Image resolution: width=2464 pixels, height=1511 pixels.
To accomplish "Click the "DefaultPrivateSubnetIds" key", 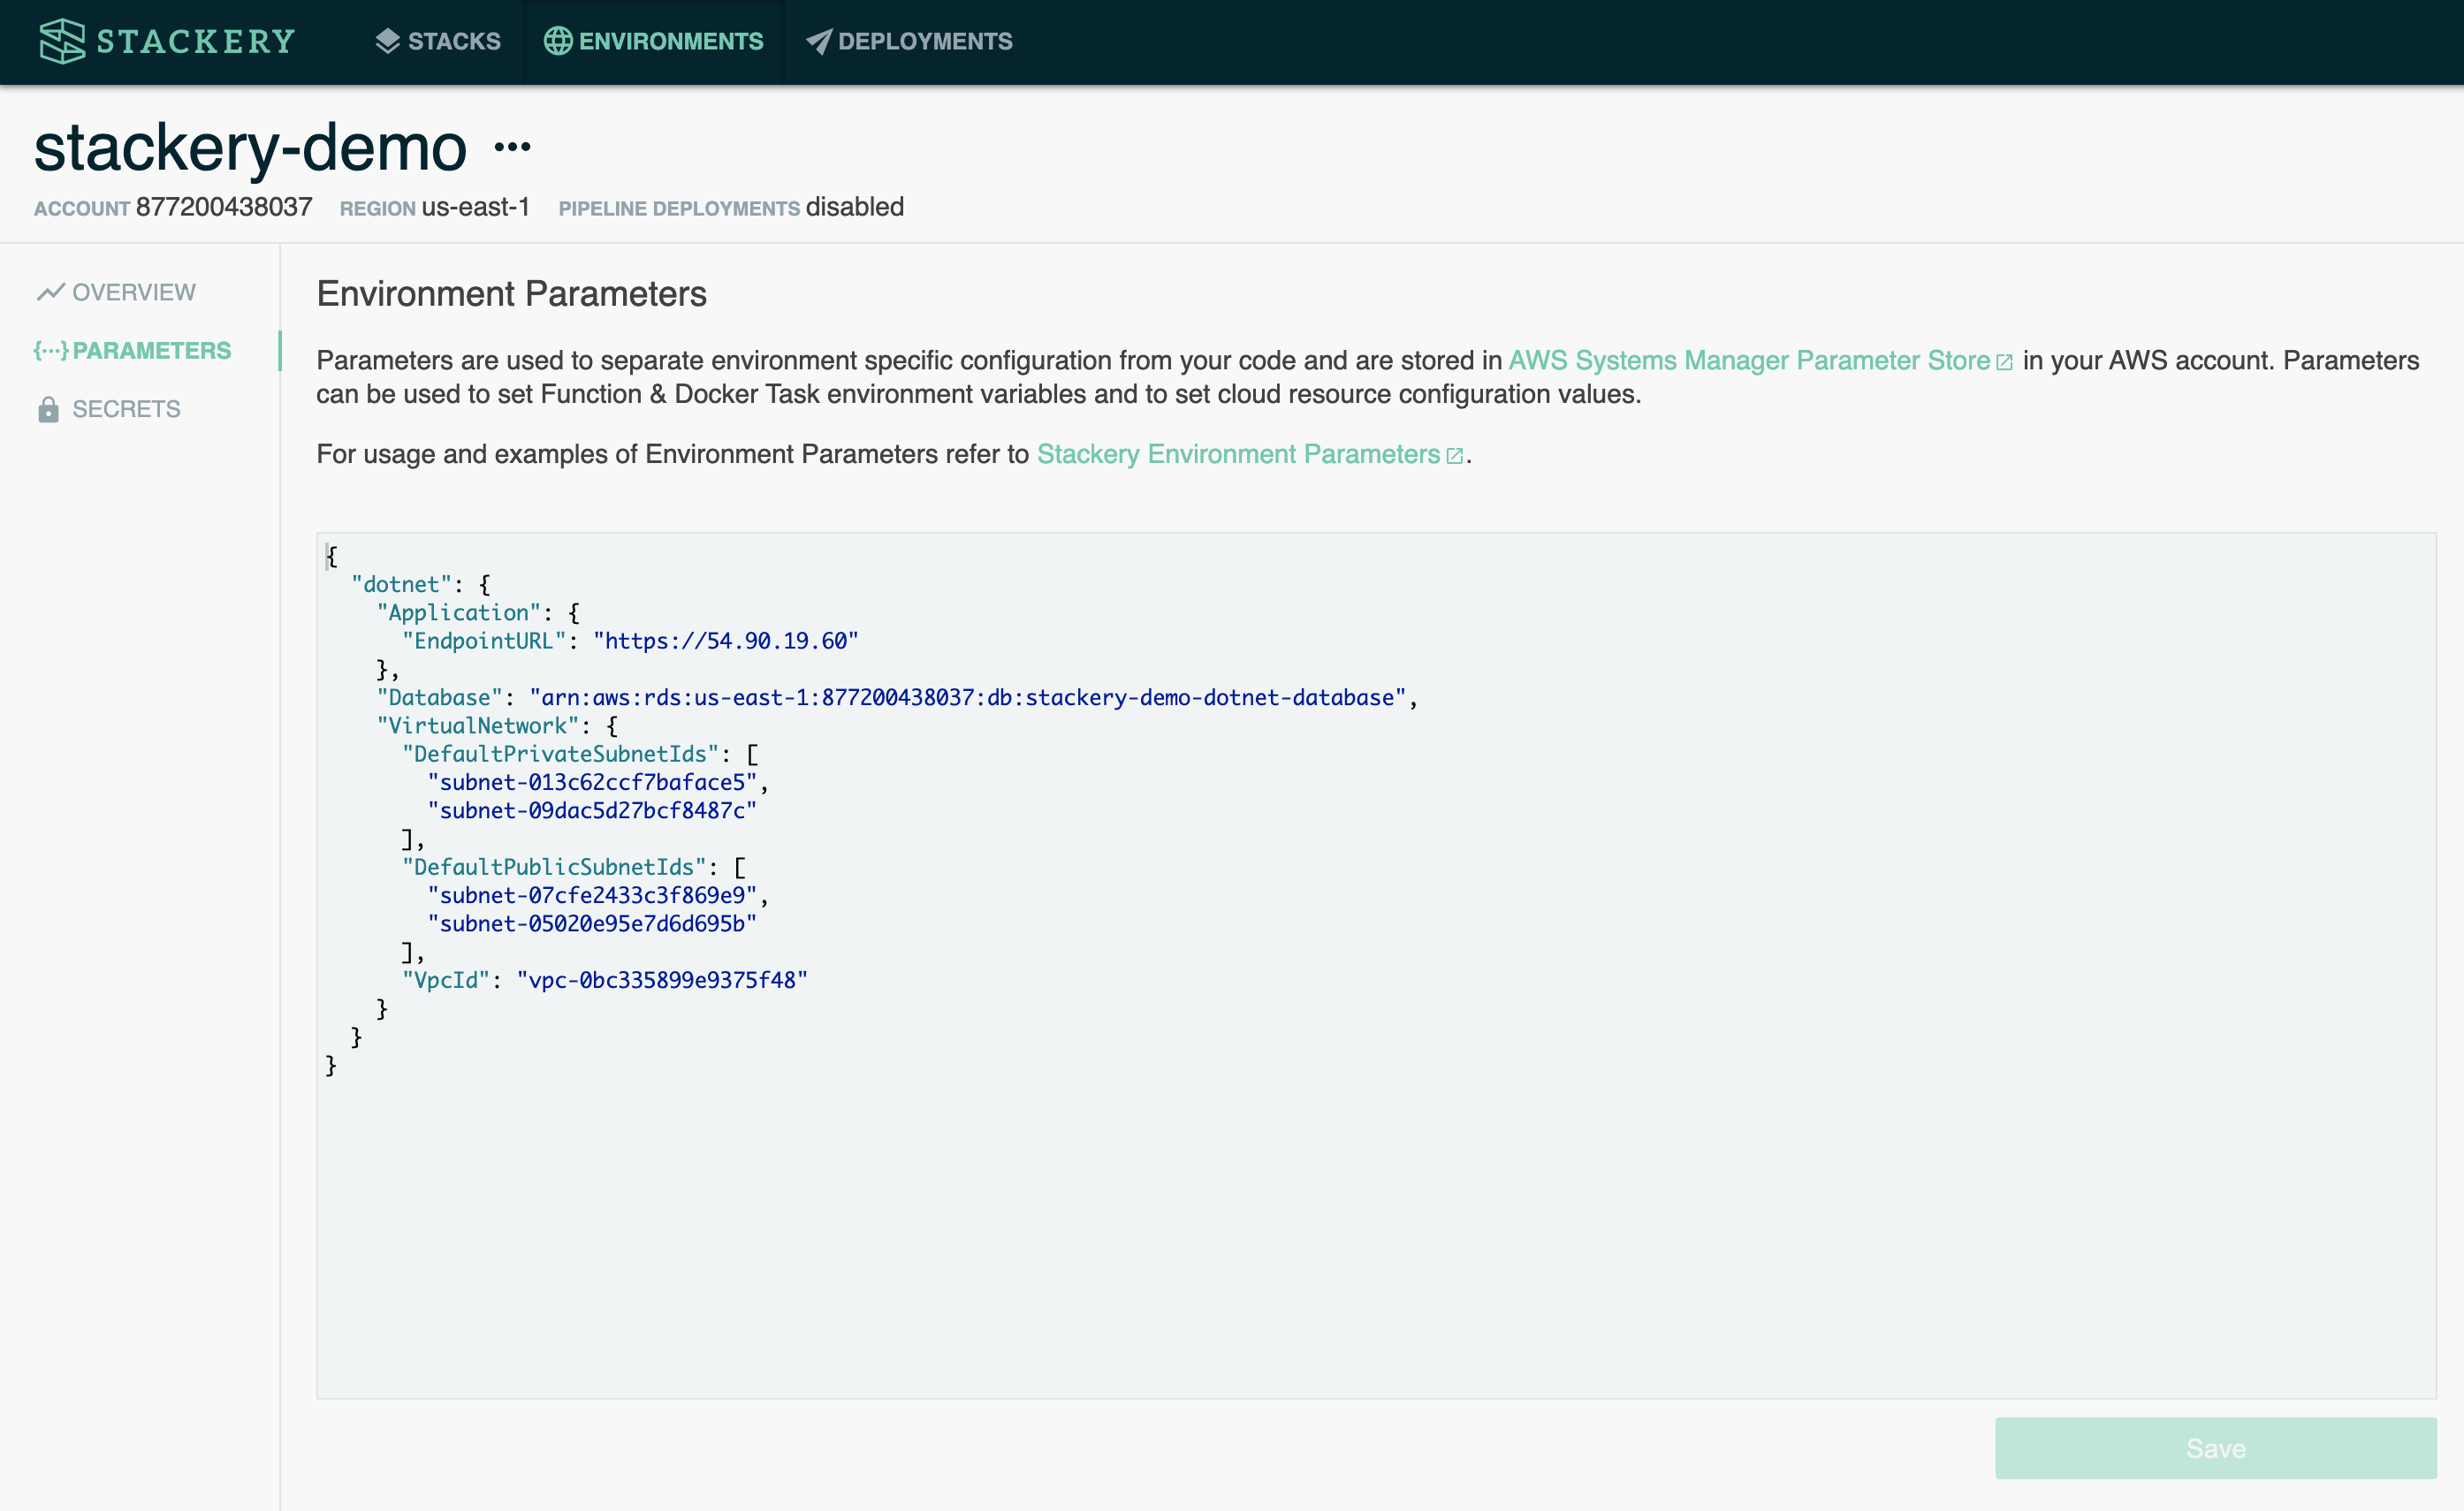I will pyautogui.click(x=561, y=754).
